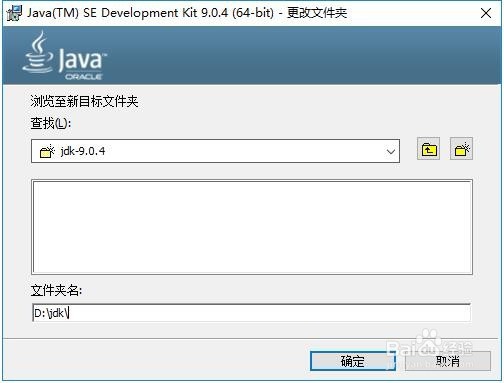504x383 pixels.
Task: Click the installer icon in title bar
Action: (14, 13)
